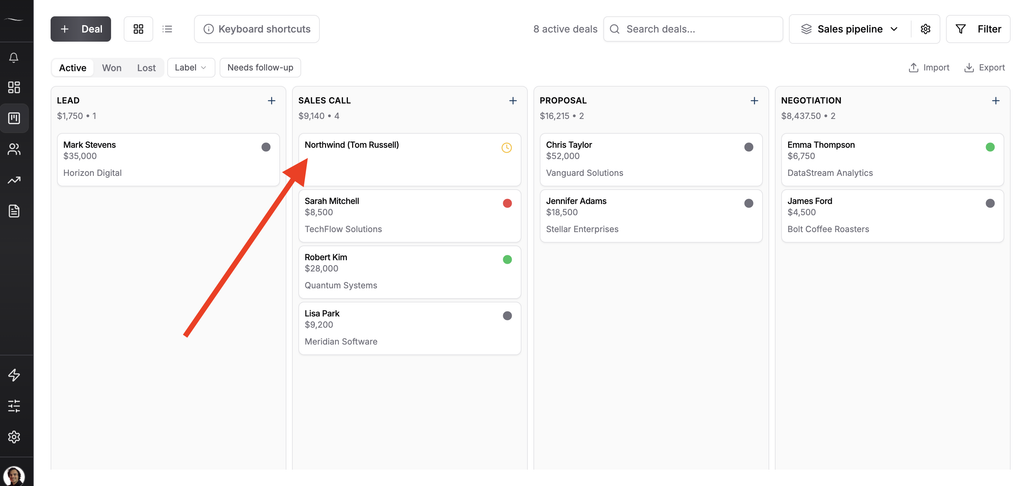Click the red status dot on Sarah Mitchell

pos(507,203)
